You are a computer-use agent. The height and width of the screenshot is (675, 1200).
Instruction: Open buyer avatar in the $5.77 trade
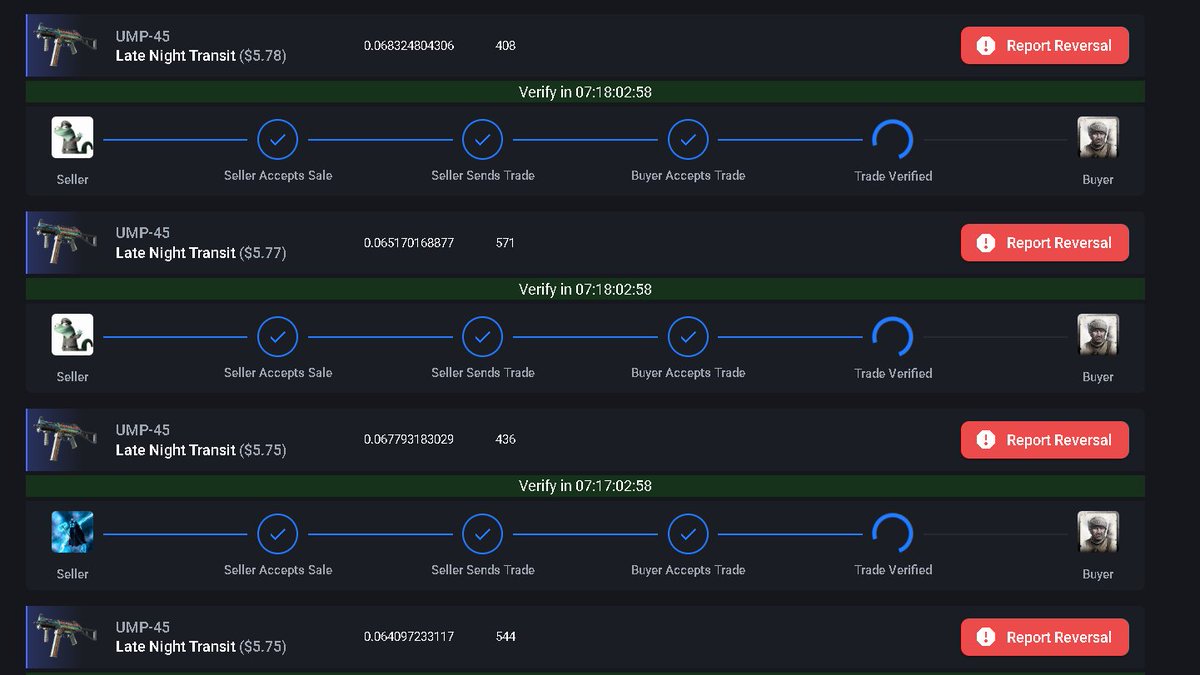(x=1098, y=335)
